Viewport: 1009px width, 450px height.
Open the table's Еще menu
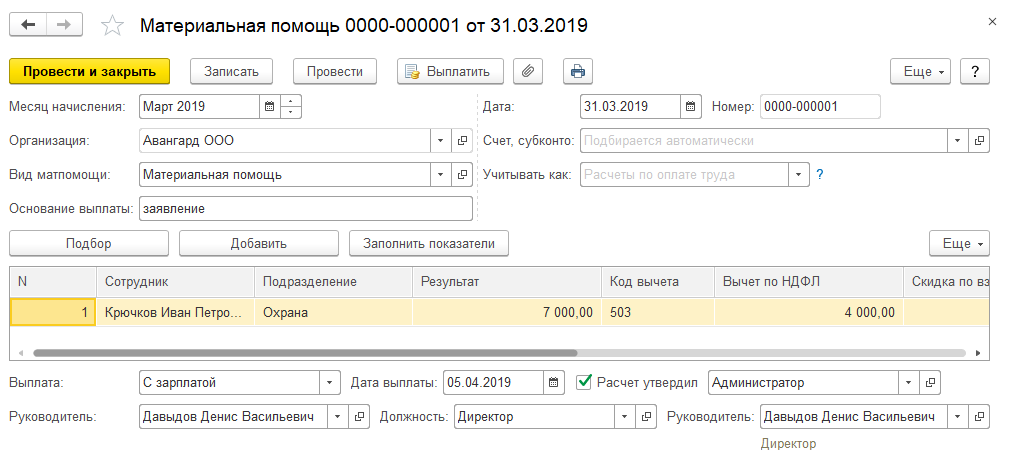(x=959, y=243)
